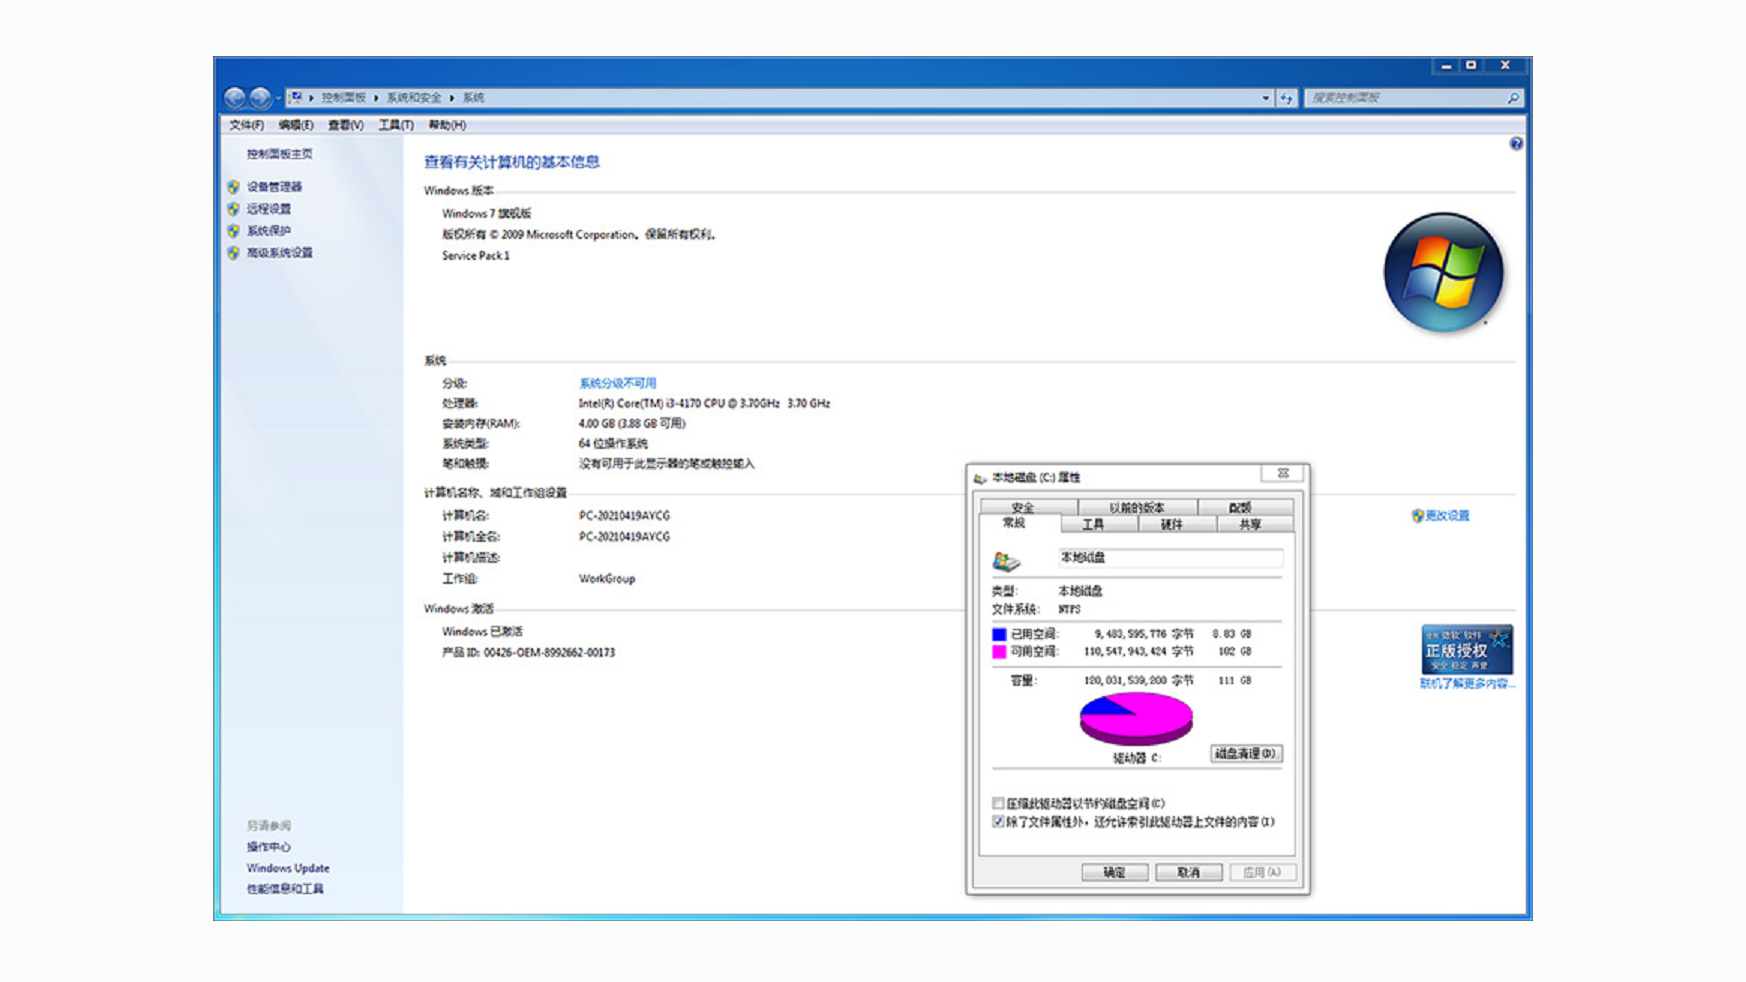Click the 磁盘清理(D) button
The width and height of the screenshot is (1746, 982).
[1245, 754]
